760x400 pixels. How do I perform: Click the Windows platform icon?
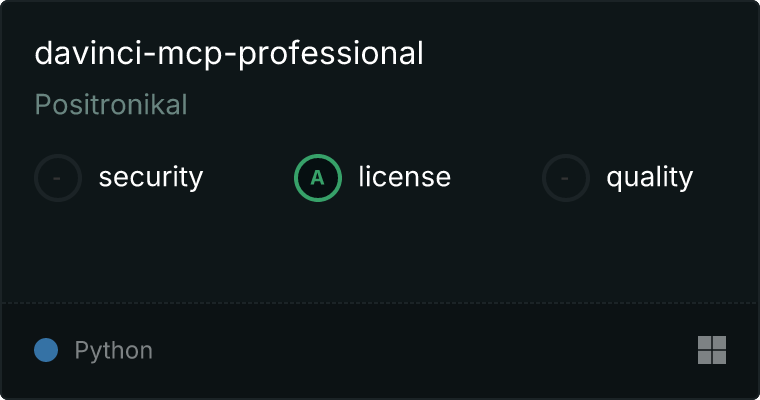(x=712, y=350)
